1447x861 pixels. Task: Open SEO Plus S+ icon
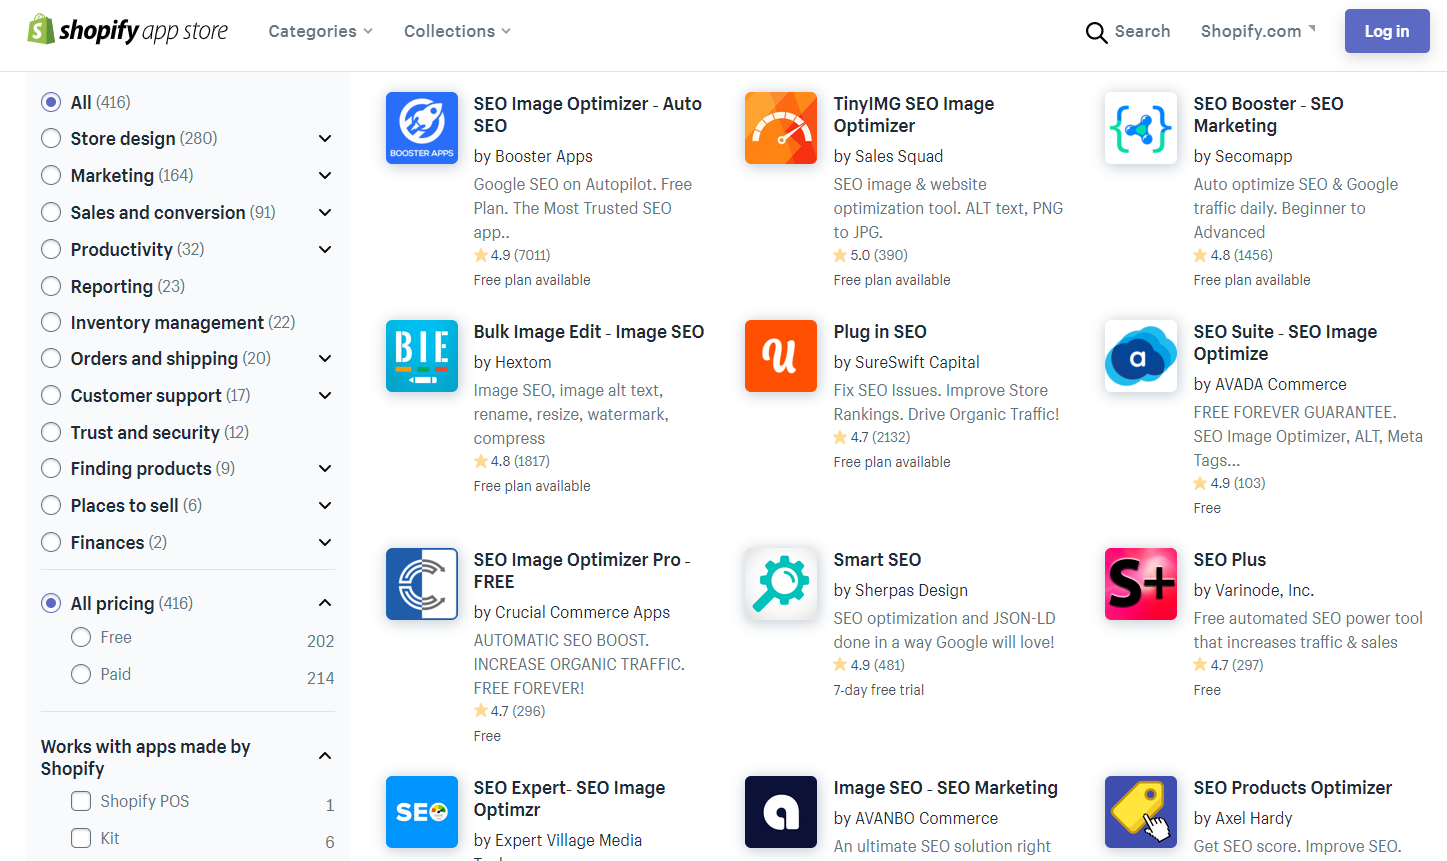(1141, 584)
